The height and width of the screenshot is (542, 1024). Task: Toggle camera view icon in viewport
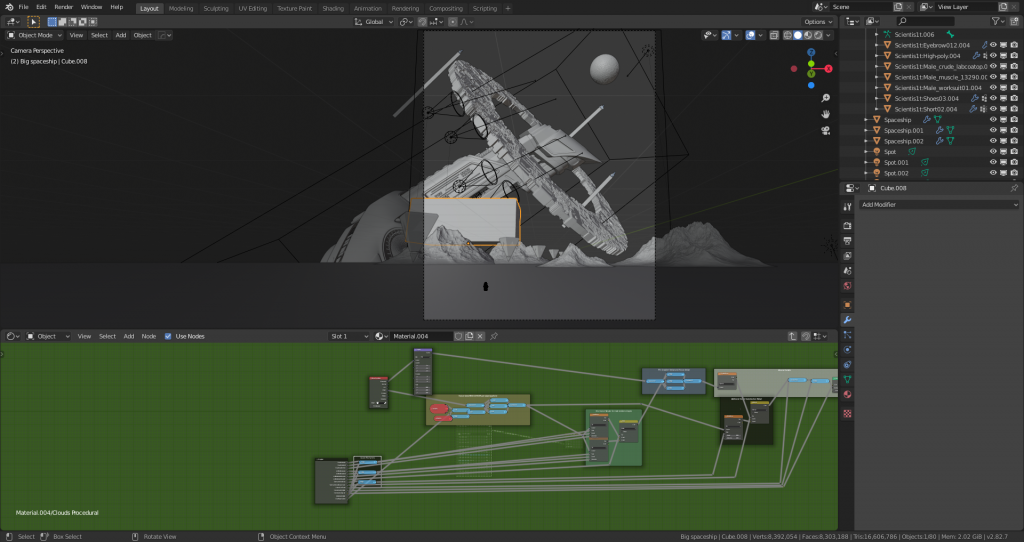(x=826, y=130)
